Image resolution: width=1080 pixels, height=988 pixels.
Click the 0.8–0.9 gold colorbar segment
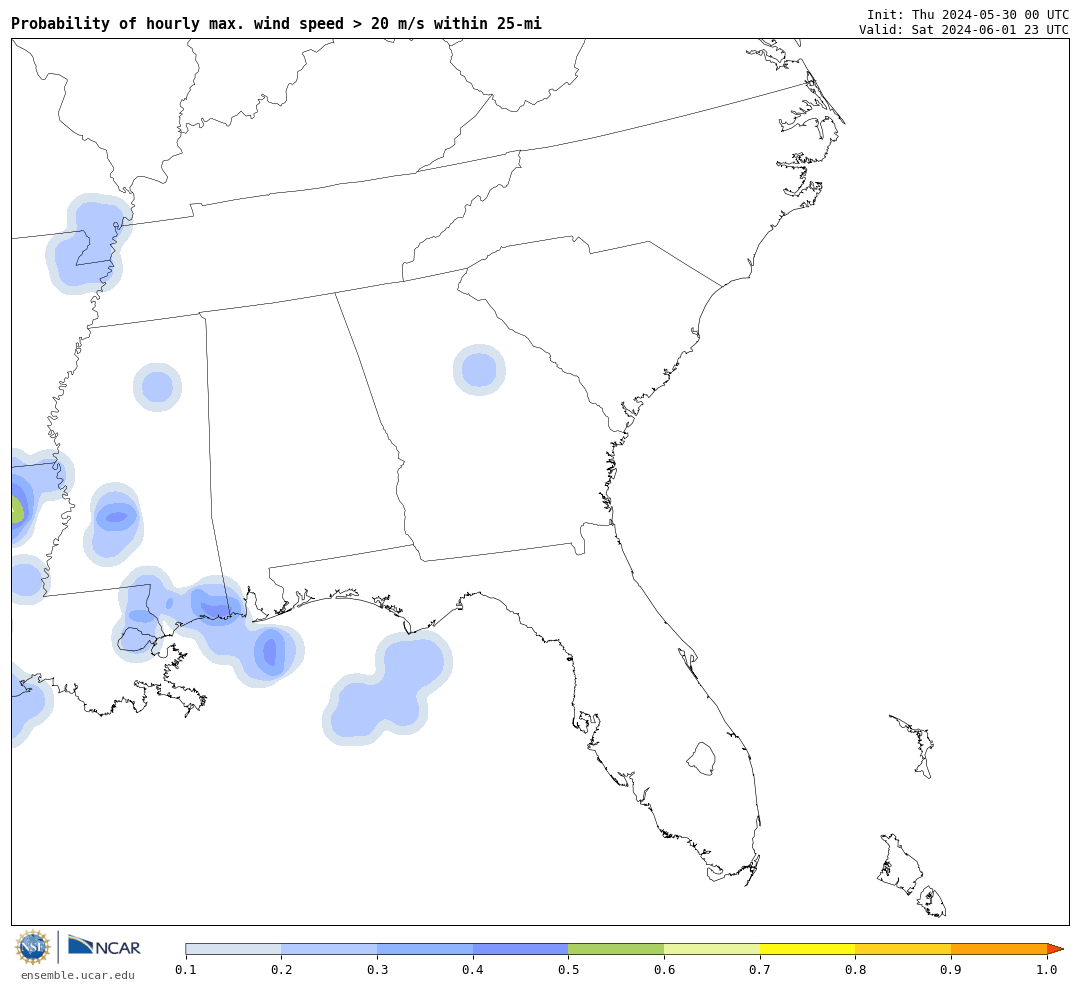point(903,949)
